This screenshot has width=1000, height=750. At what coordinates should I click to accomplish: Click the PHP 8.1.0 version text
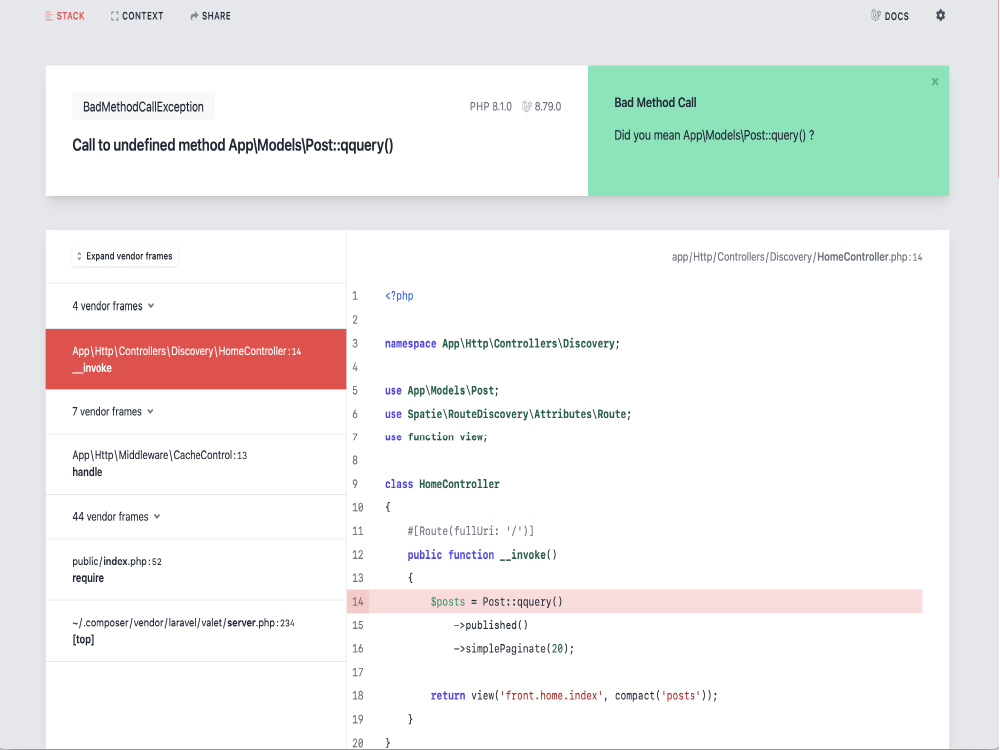[490, 107]
